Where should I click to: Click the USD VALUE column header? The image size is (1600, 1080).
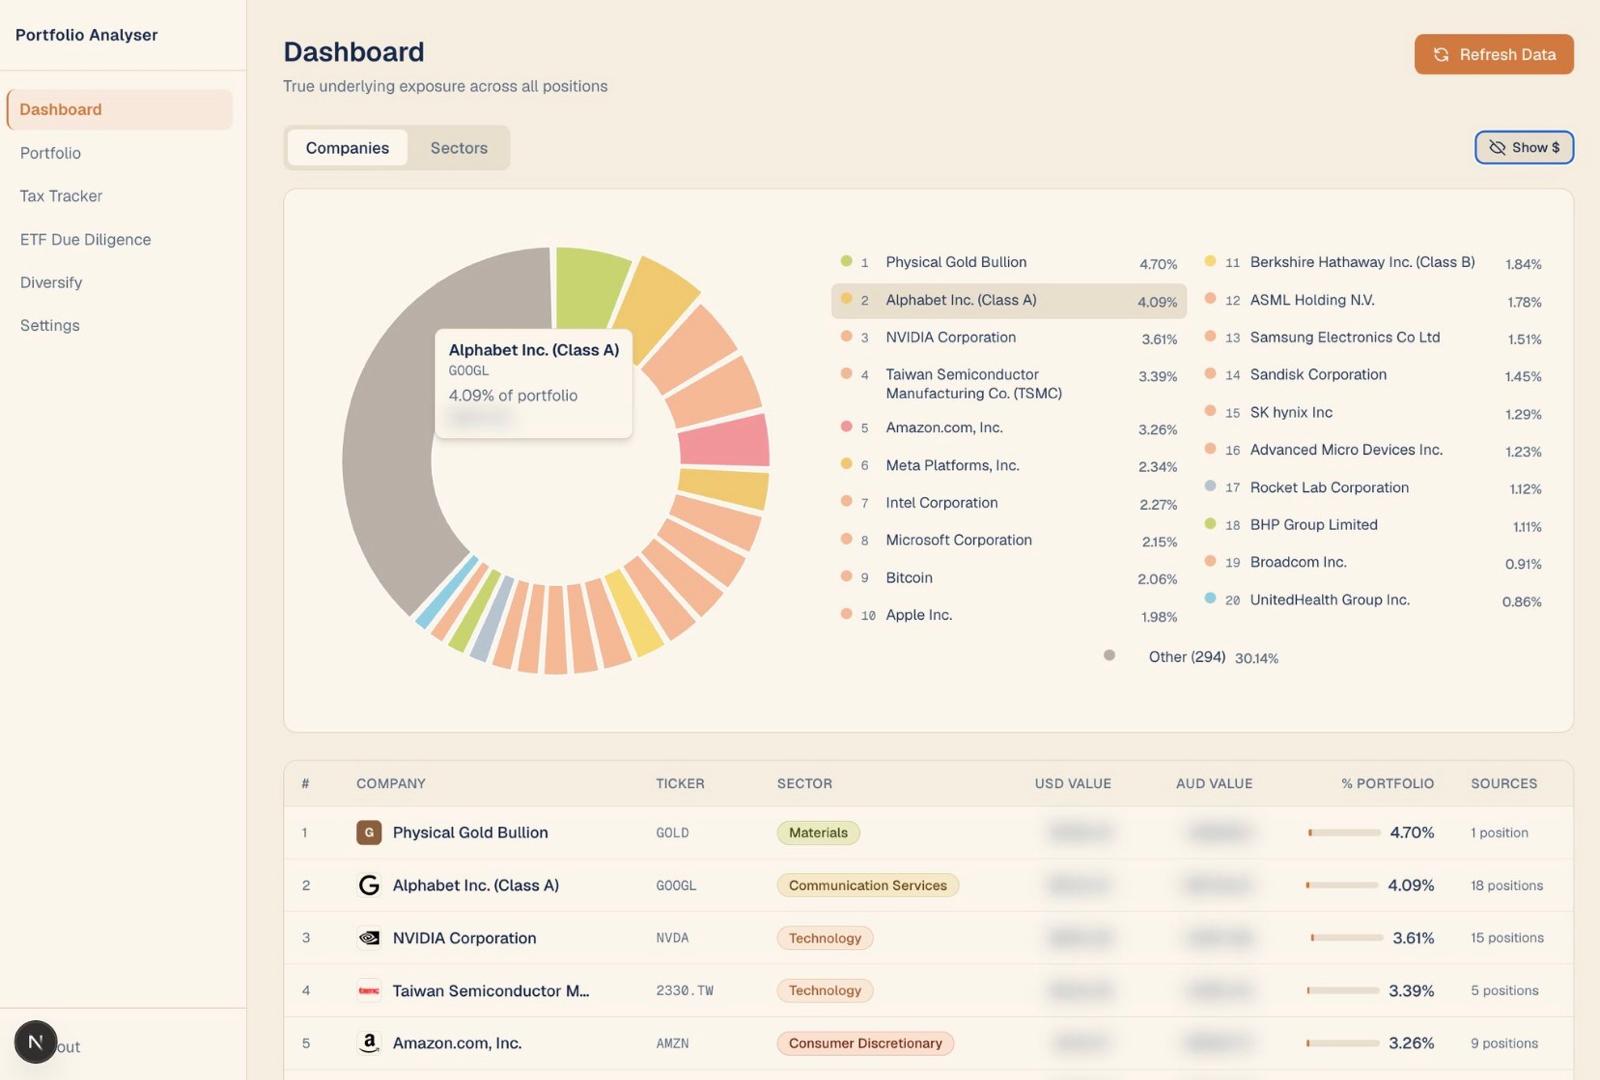[1073, 783]
